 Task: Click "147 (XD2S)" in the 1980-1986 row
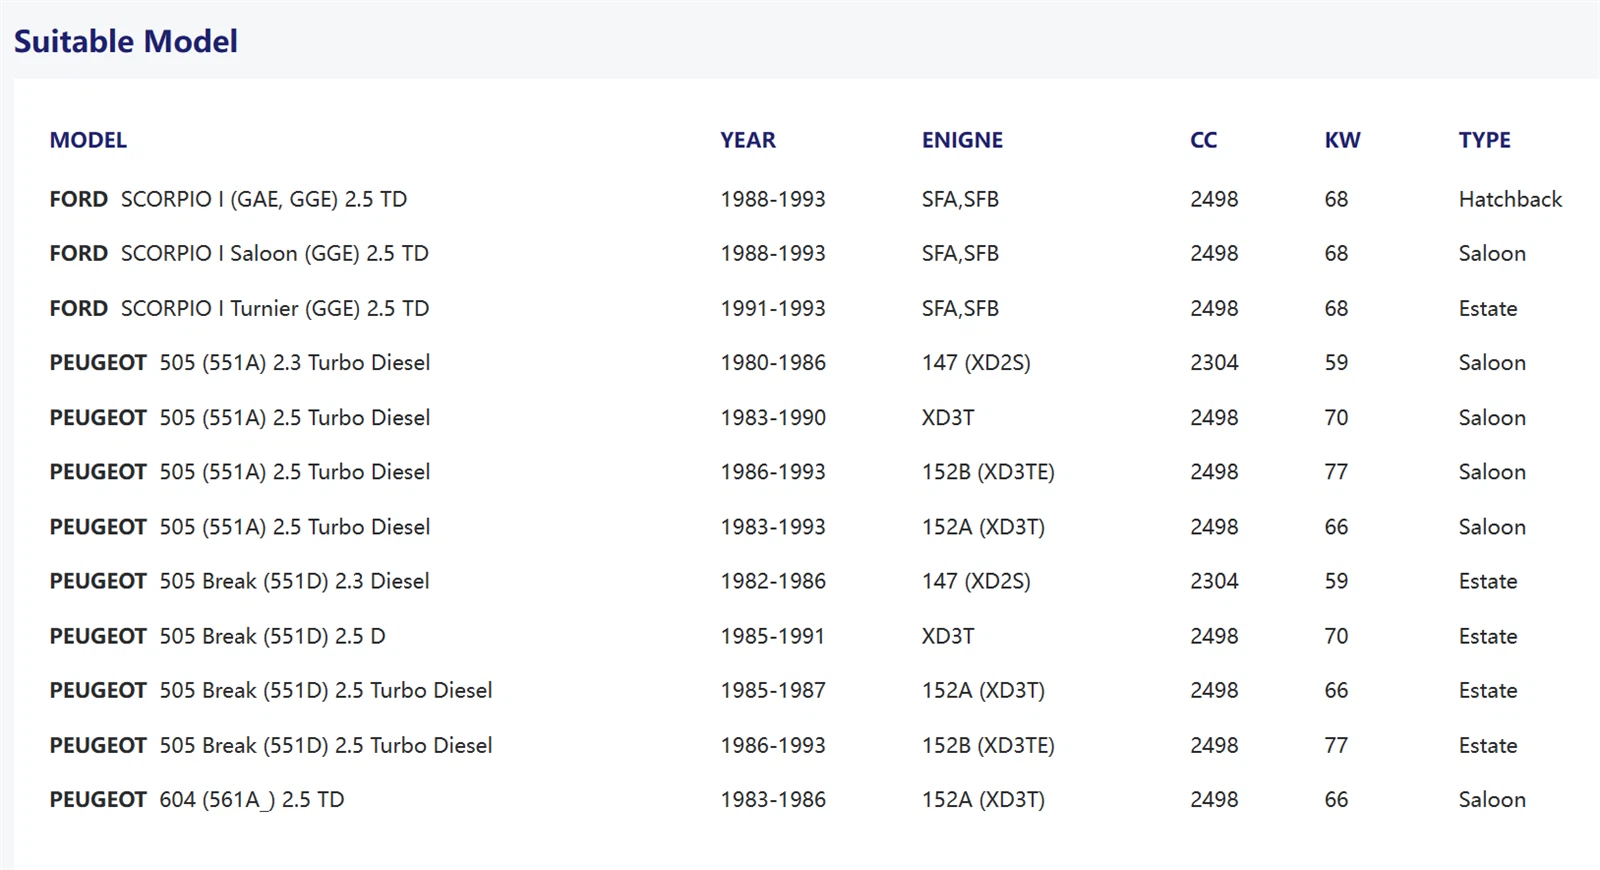tap(976, 363)
